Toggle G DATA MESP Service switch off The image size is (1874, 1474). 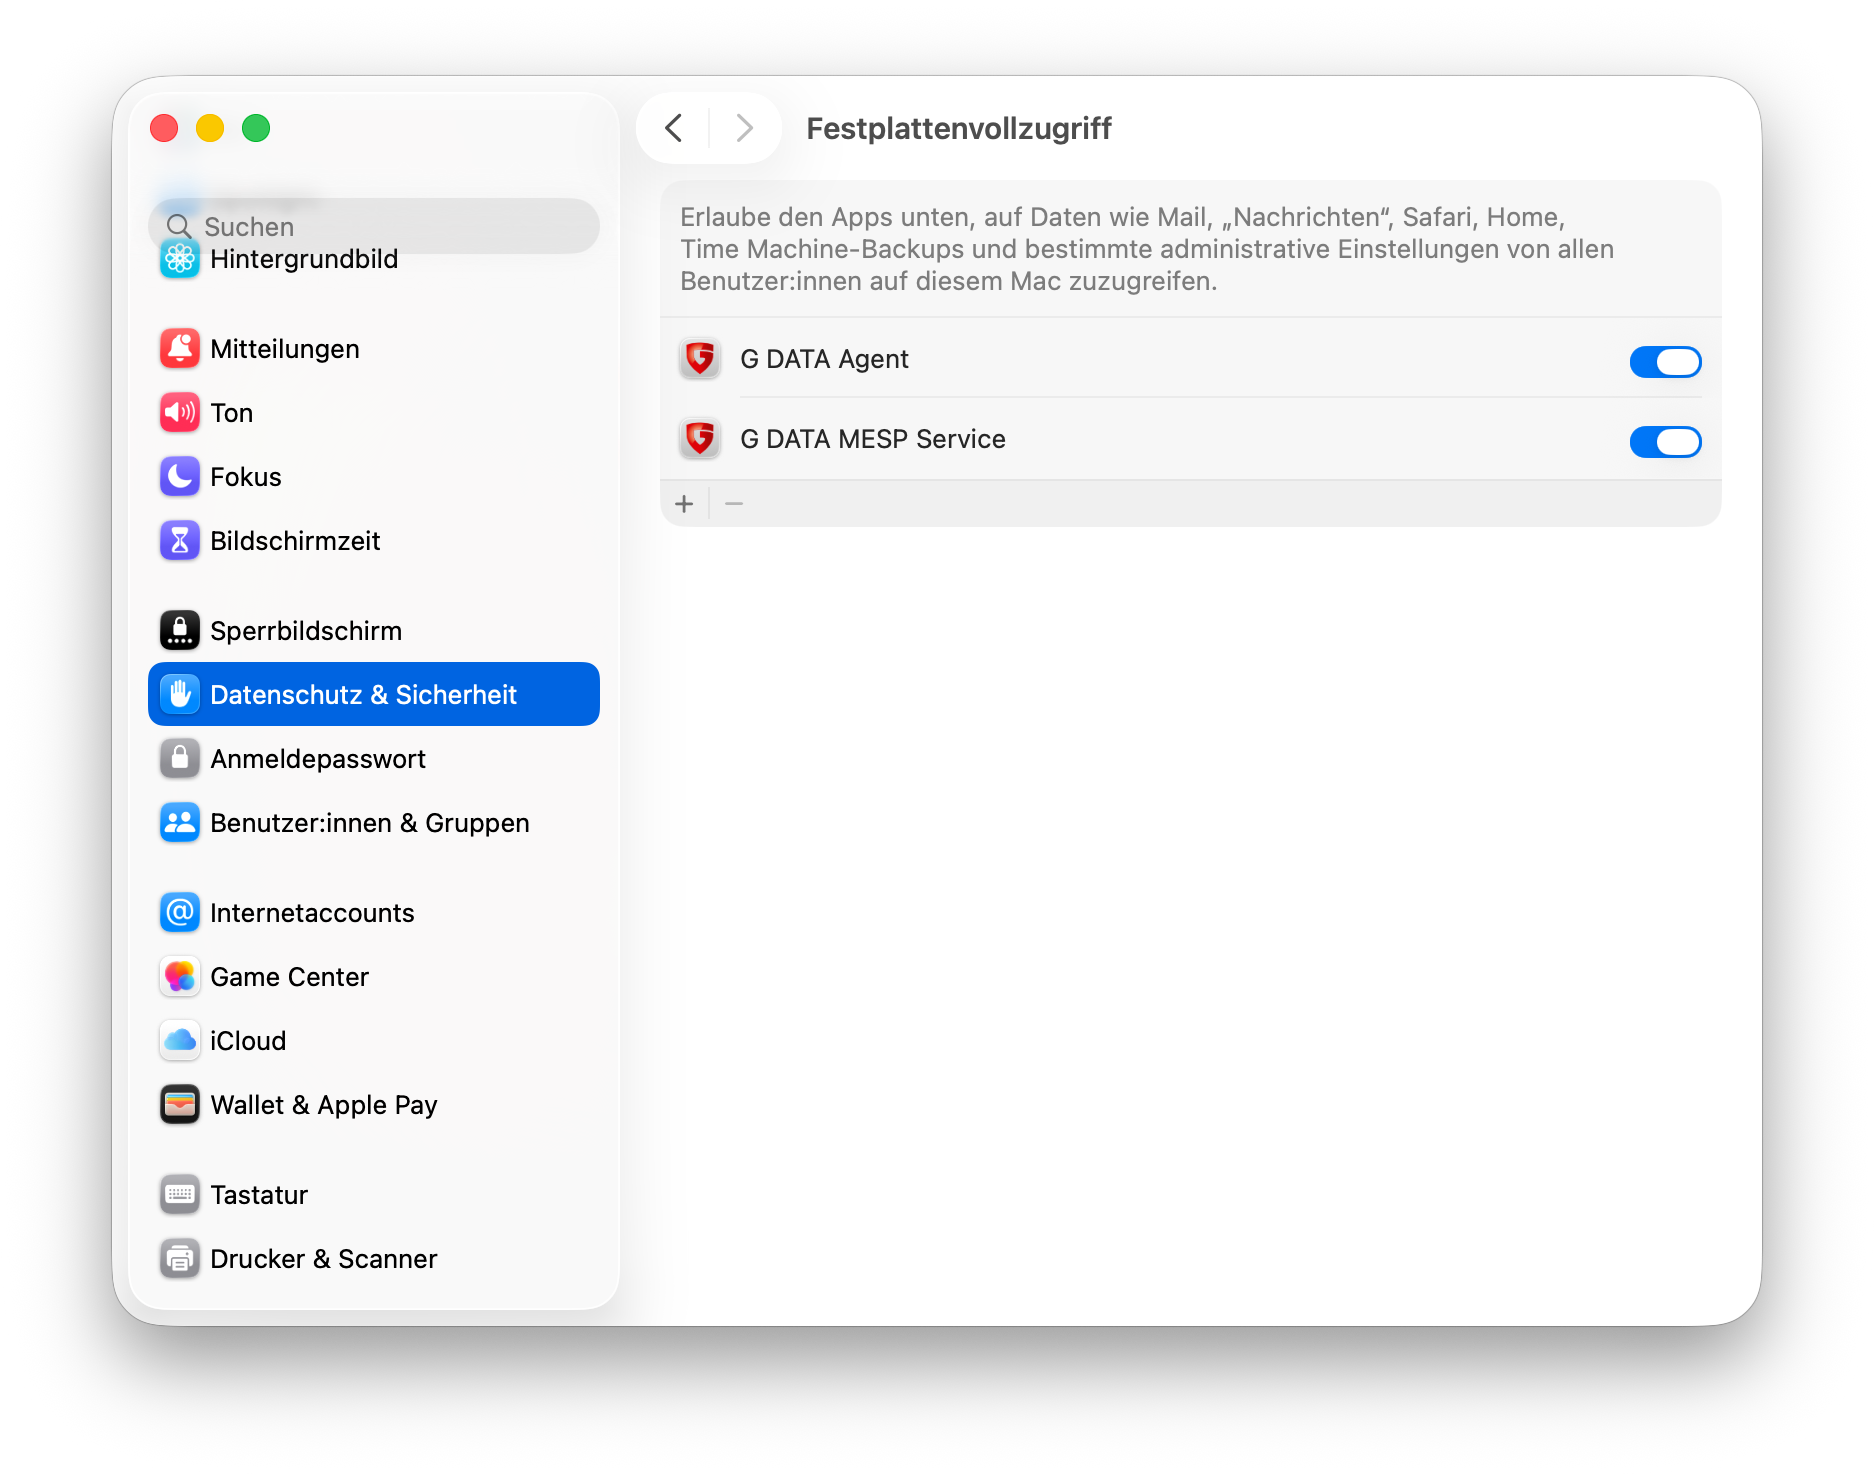click(x=1665, y=441)
